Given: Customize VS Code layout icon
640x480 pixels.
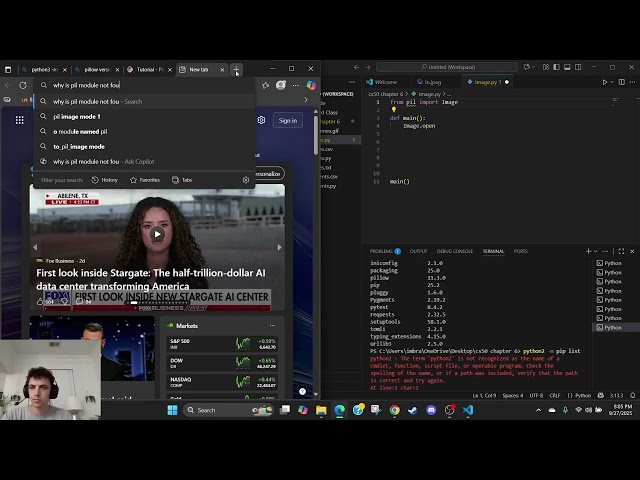Looking at the screenshot, I should pos(546,67).
